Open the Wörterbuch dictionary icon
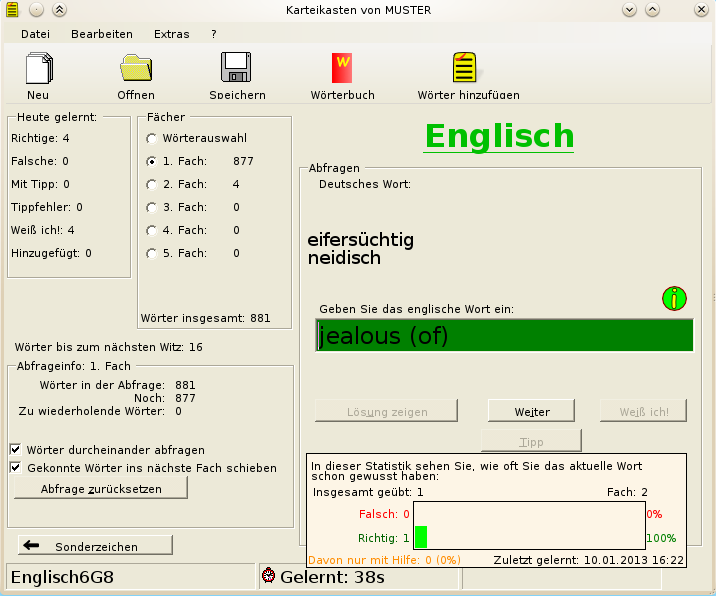The image size is (716, 596). [342, 68]
